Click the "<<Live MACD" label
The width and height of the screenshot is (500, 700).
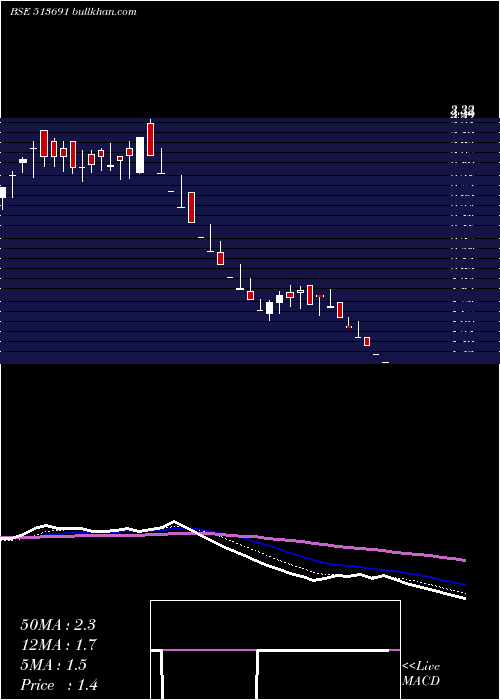421,673
